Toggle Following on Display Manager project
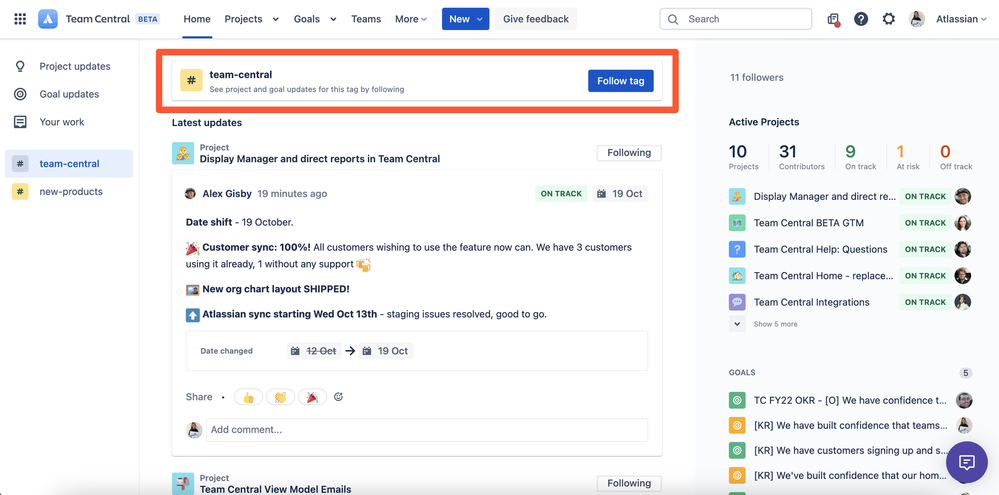Viewport: 999px width, 495px height. [629, 153]
